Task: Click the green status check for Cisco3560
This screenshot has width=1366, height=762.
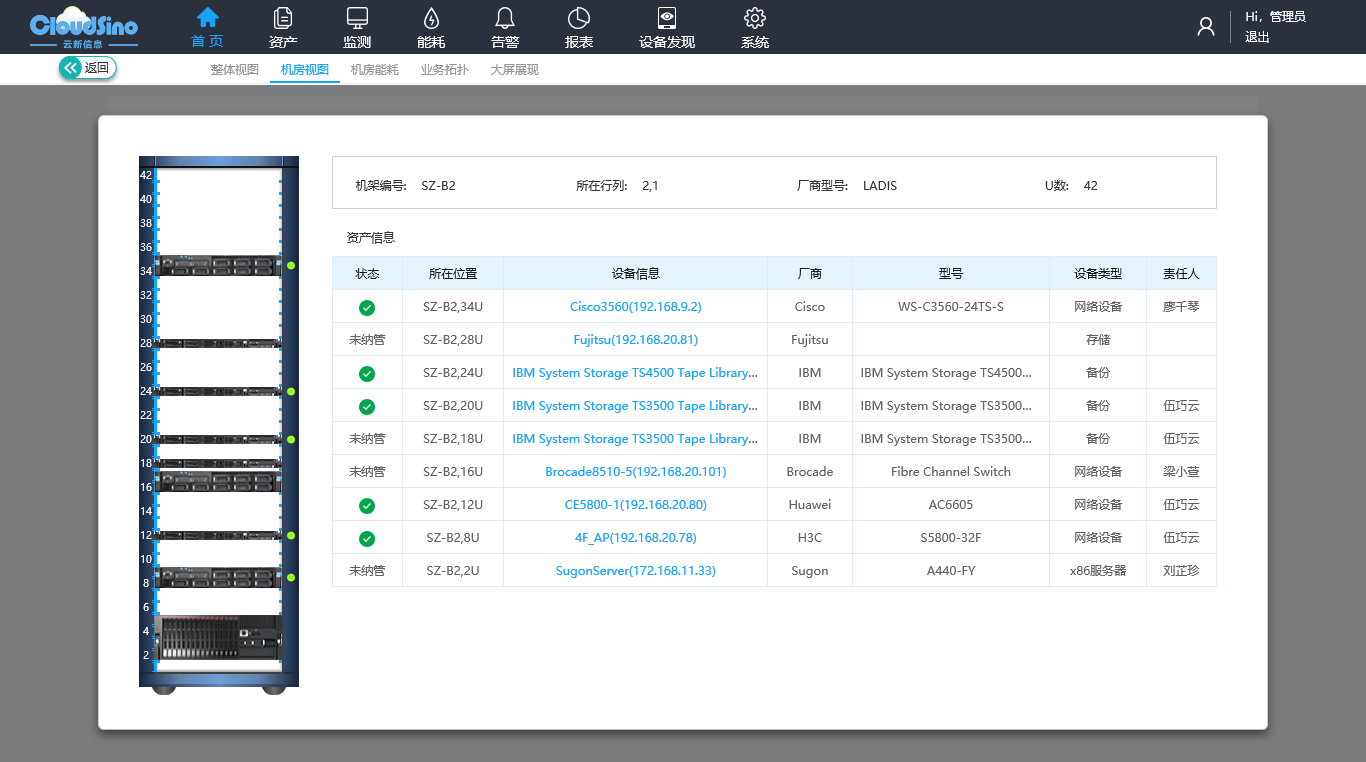Action: [x=367, y=307]
